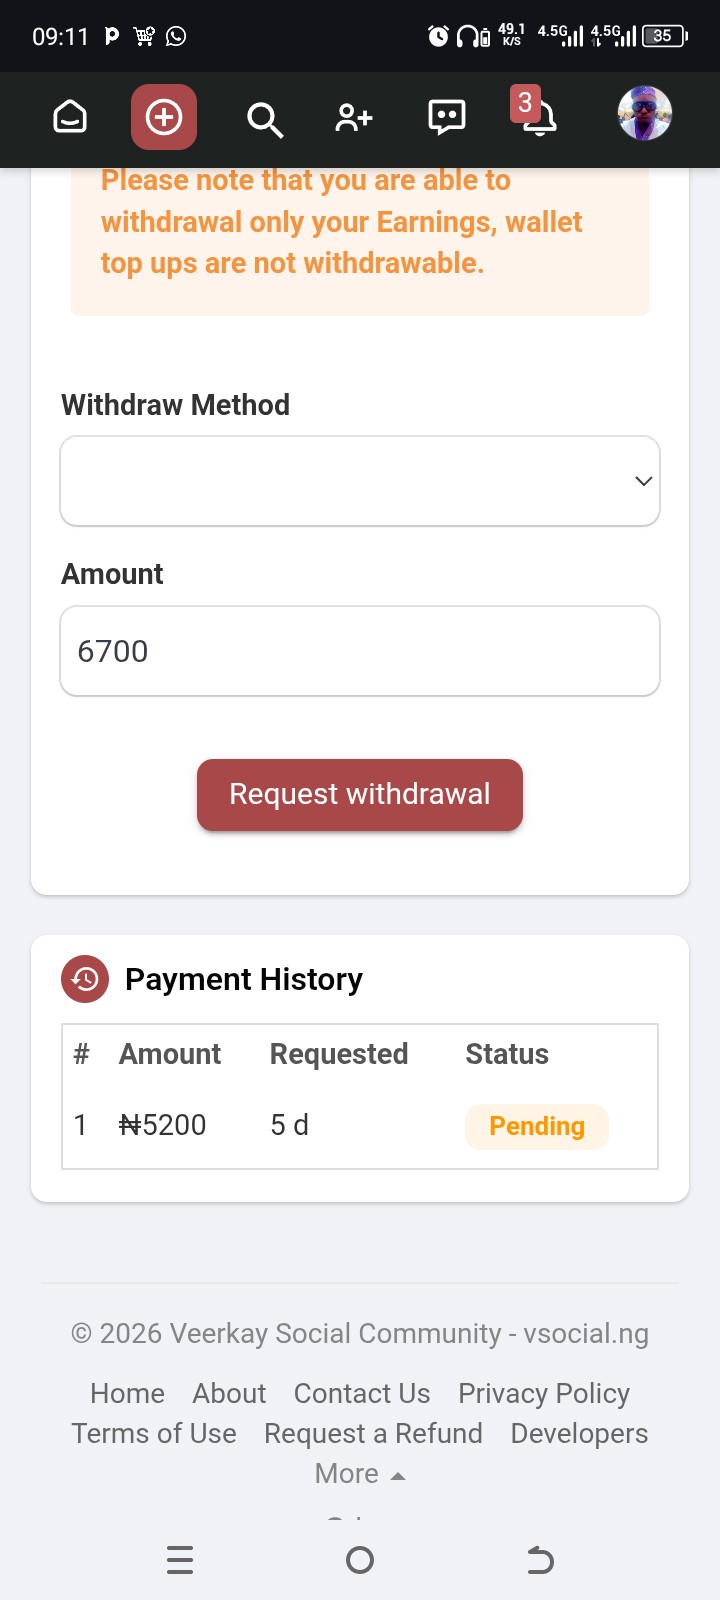
Task: Expand the Withdraw Method dropdown
Action: (360, 481)
